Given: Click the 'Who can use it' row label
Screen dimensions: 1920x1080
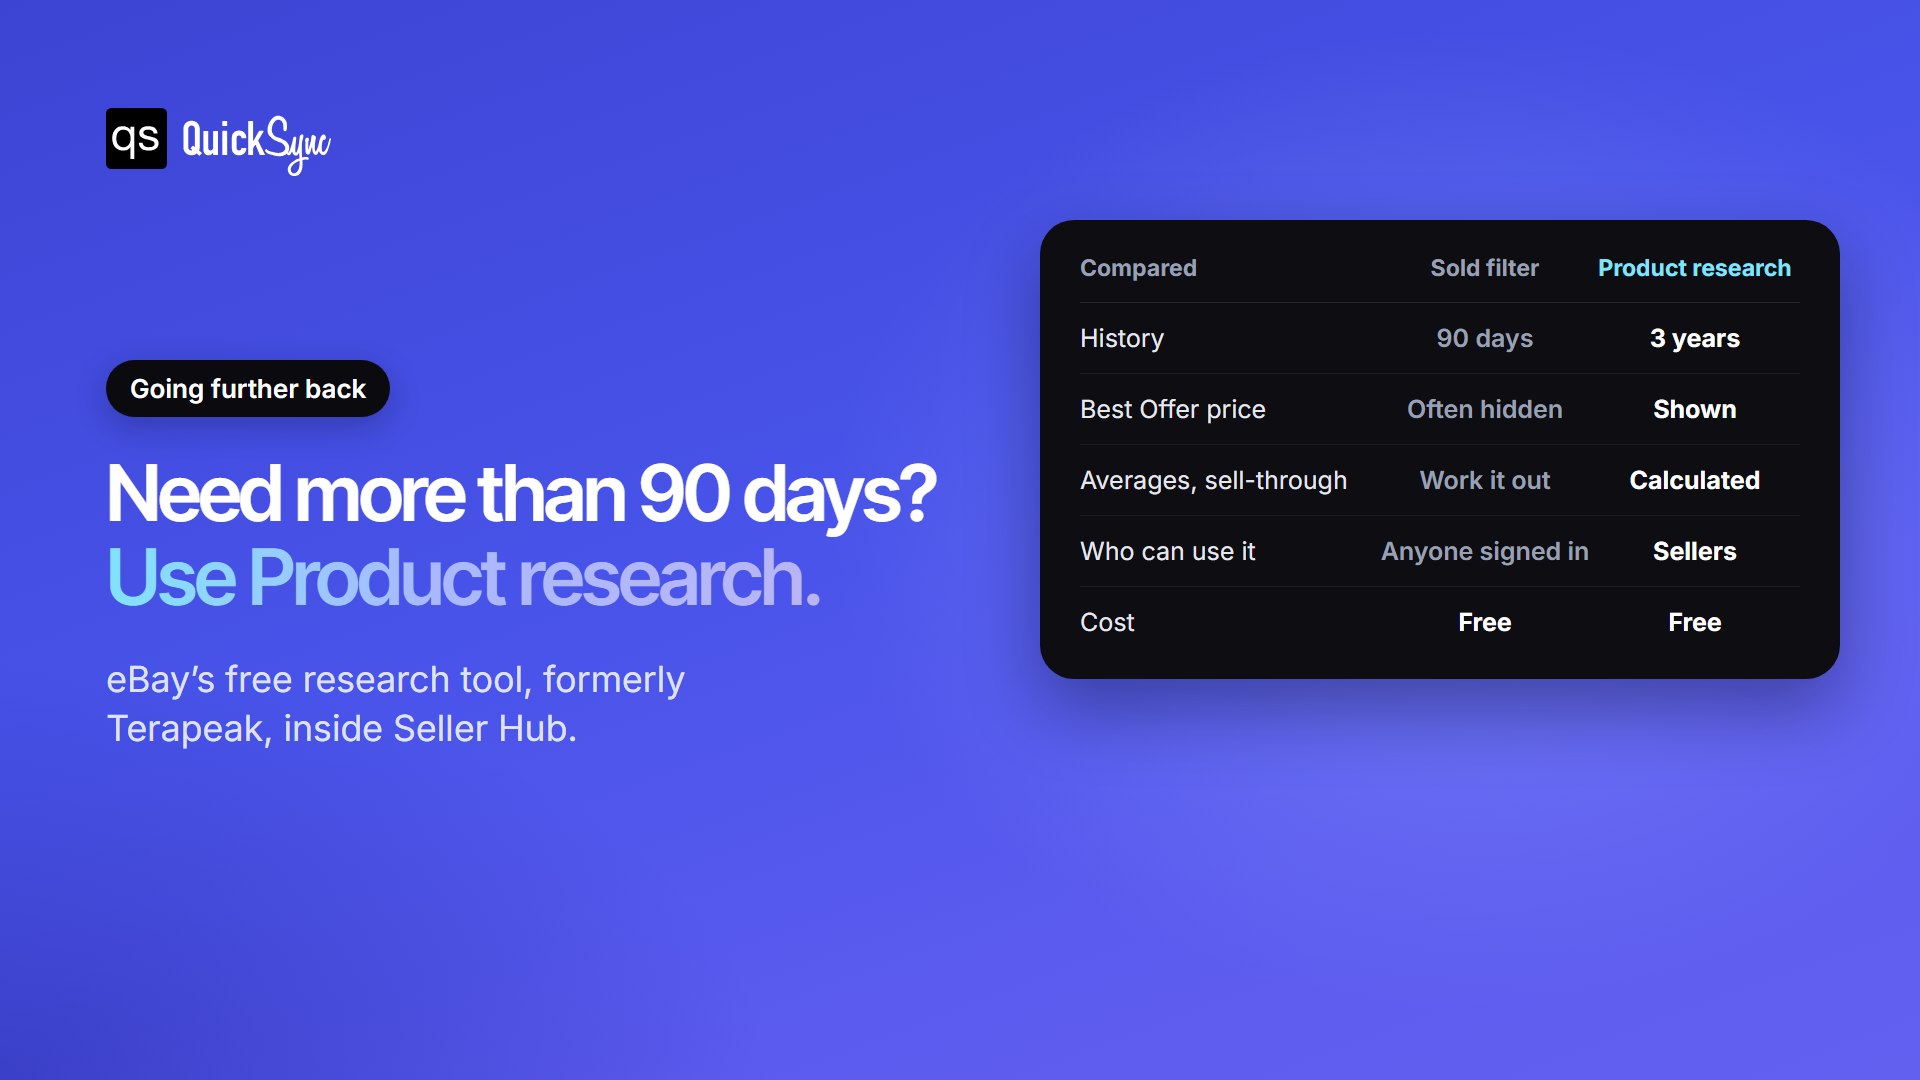Looking at the screenshot, I should click(1167, 551).
